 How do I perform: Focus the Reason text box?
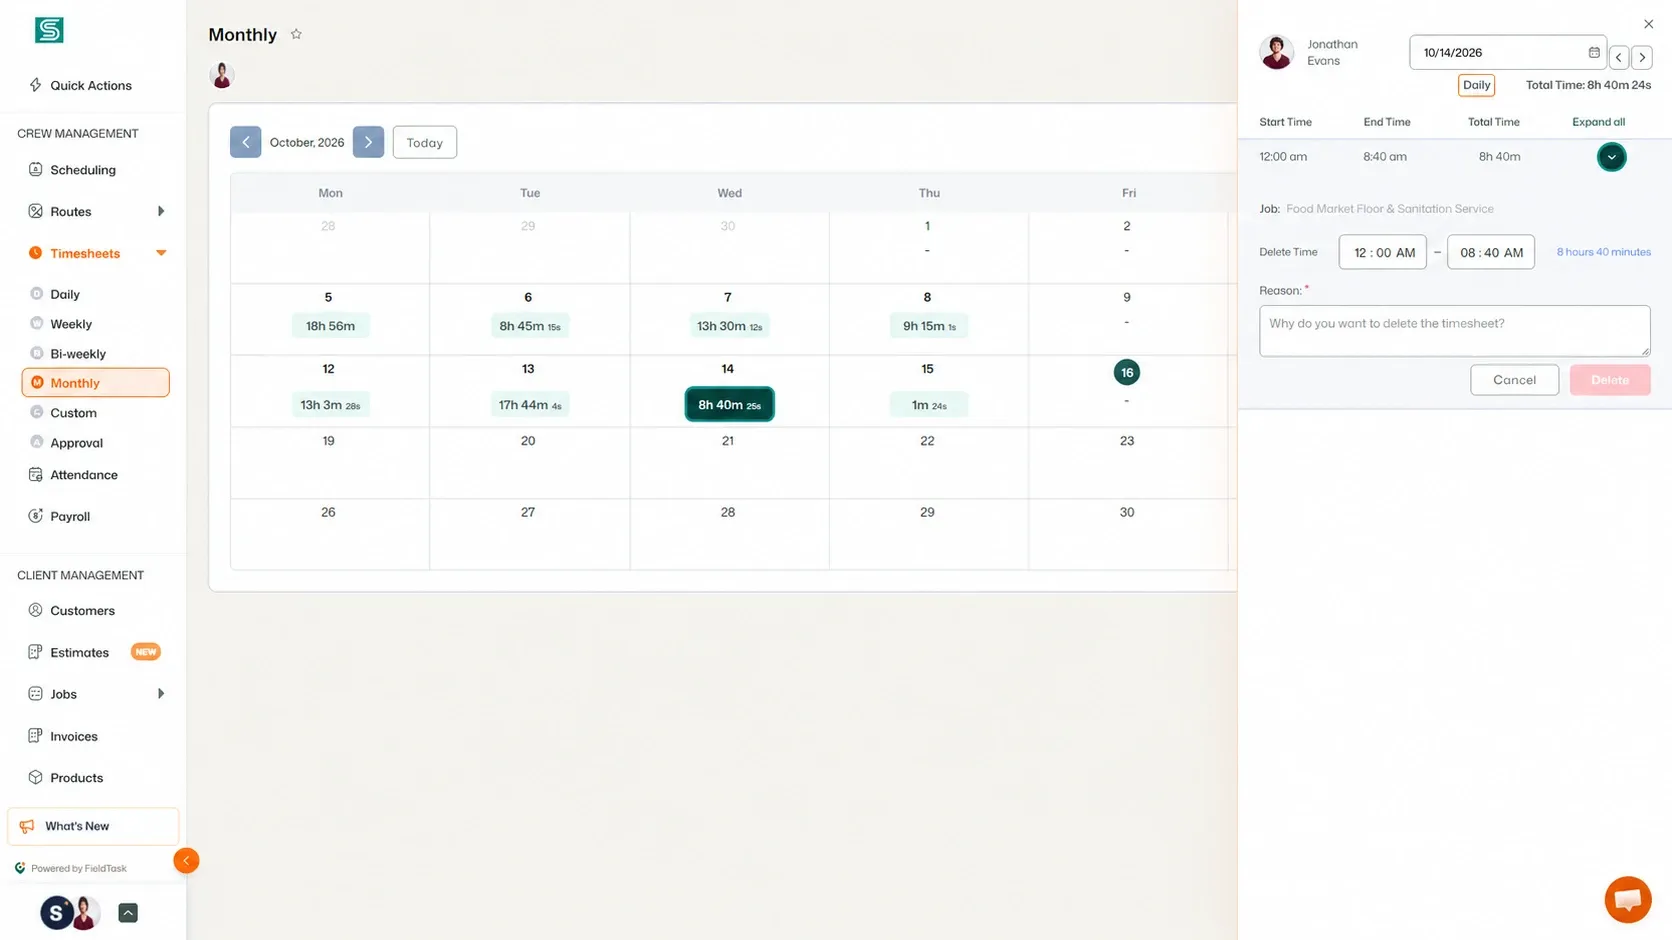coord(1454,331)
